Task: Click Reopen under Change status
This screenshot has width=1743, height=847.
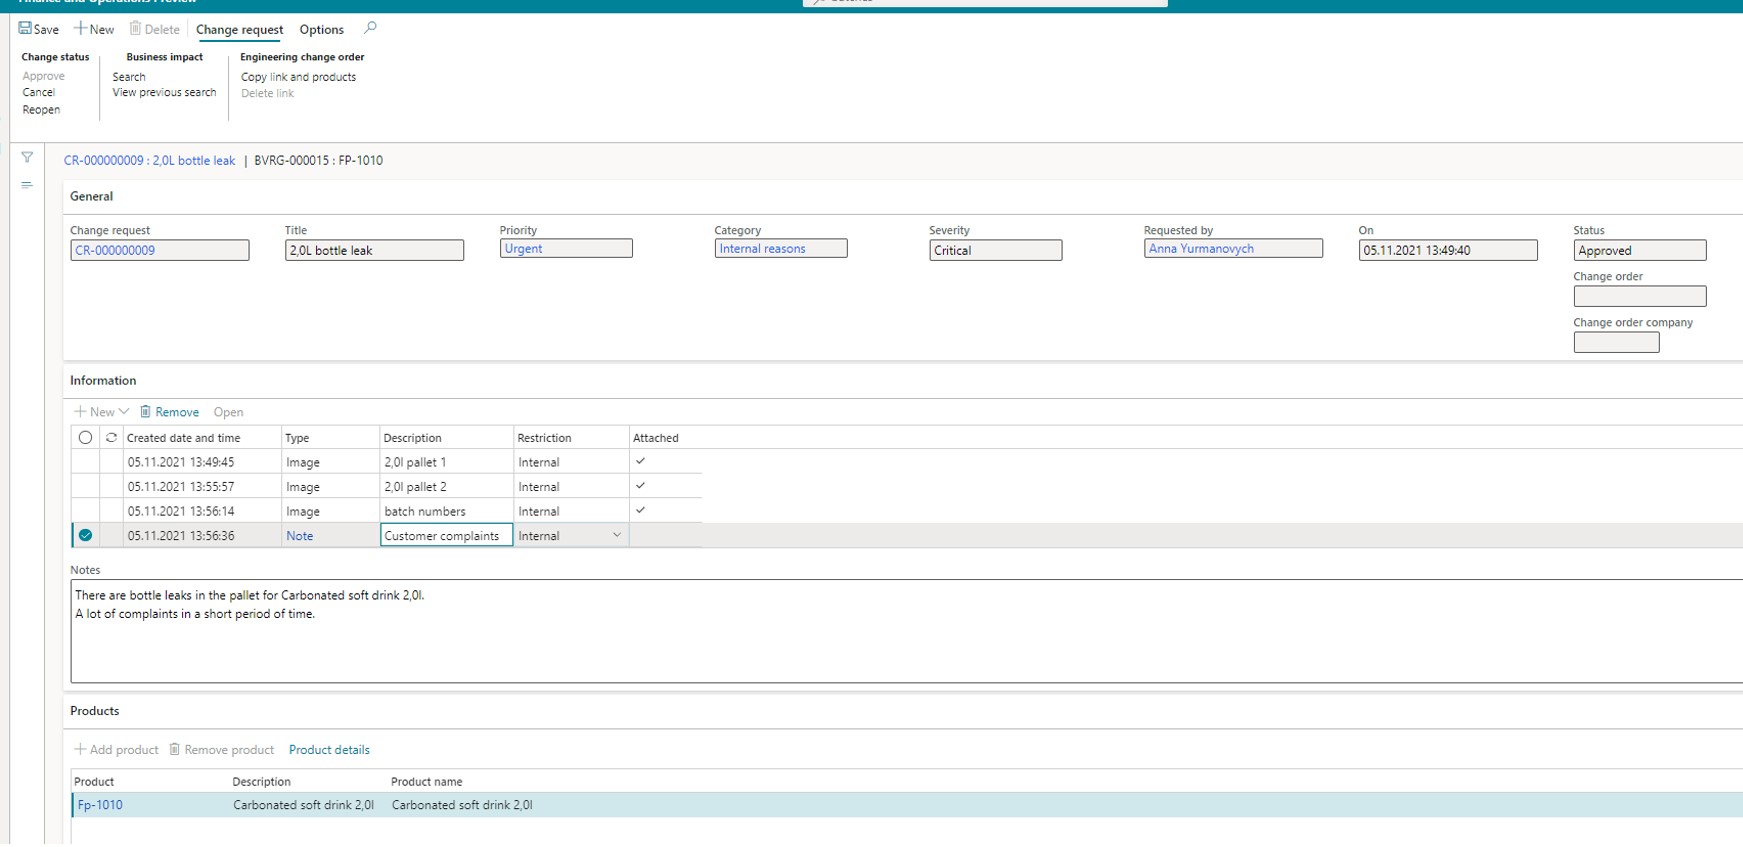Action: click(41, 110)
